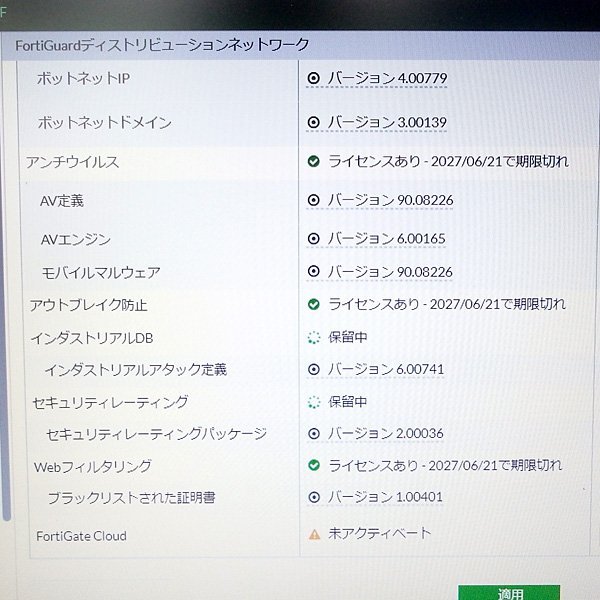The image size is (600, 600).
Task: Click version icon for セキュリティレーティングパッケージ
Action: [314, 434]
